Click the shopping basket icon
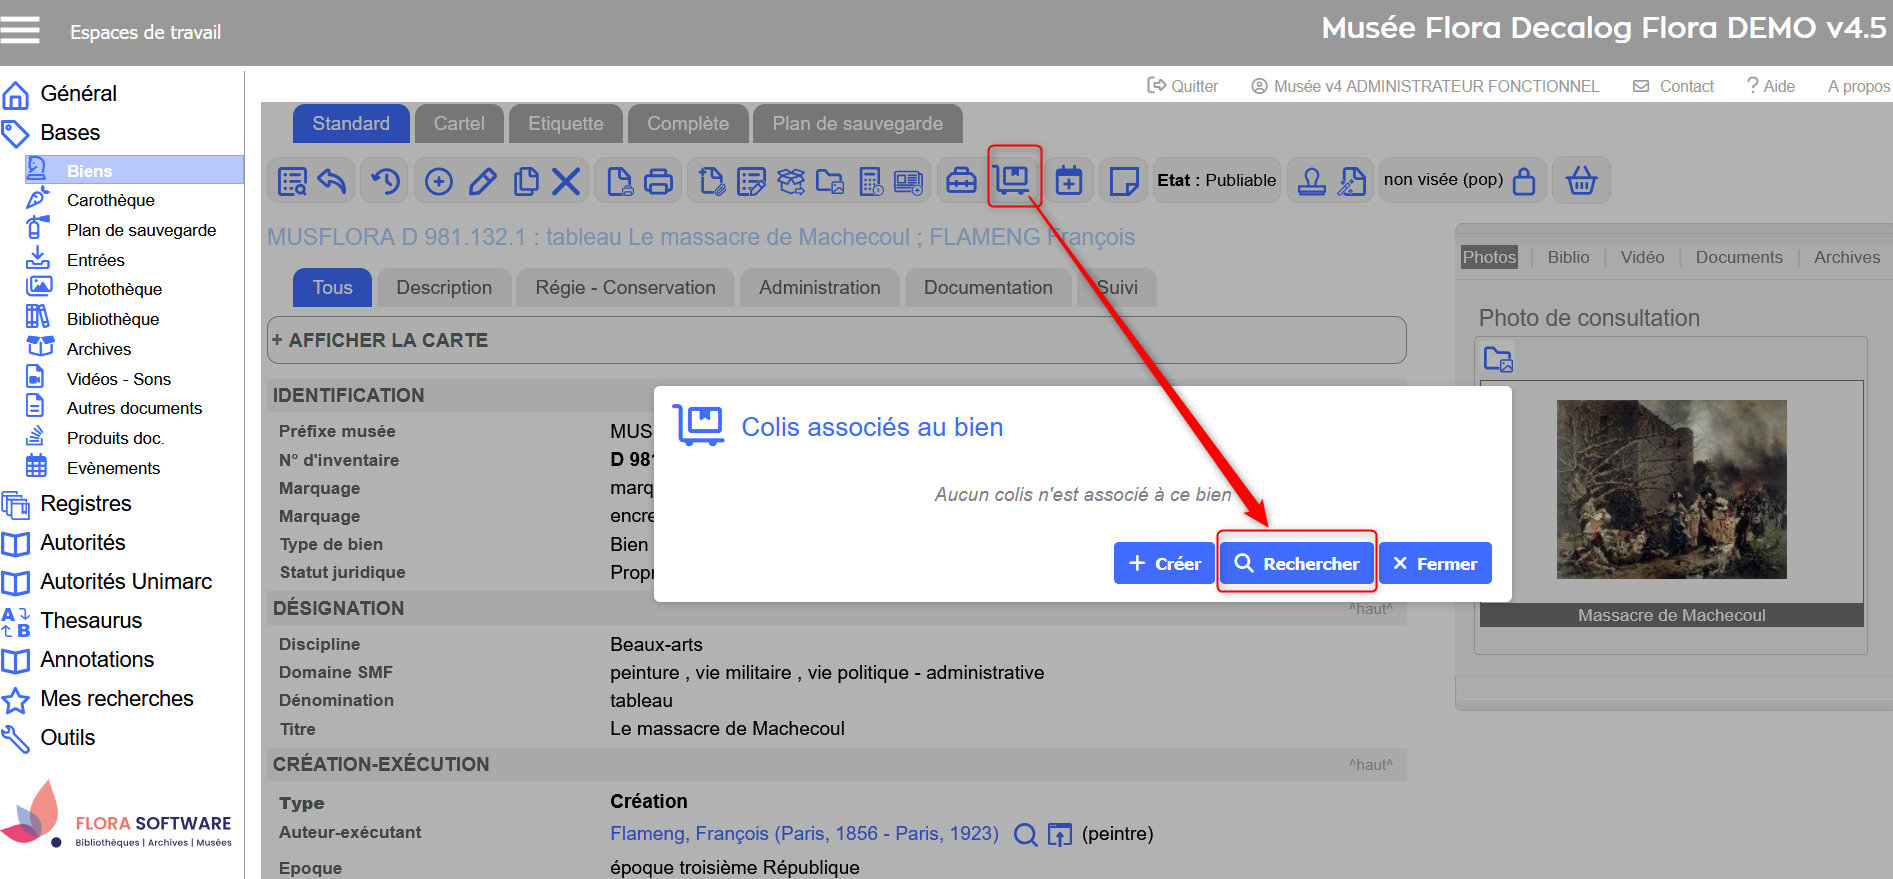The height and width of the screenshot is (879, 1893). pyautogui.click(x=1581, y=181)
